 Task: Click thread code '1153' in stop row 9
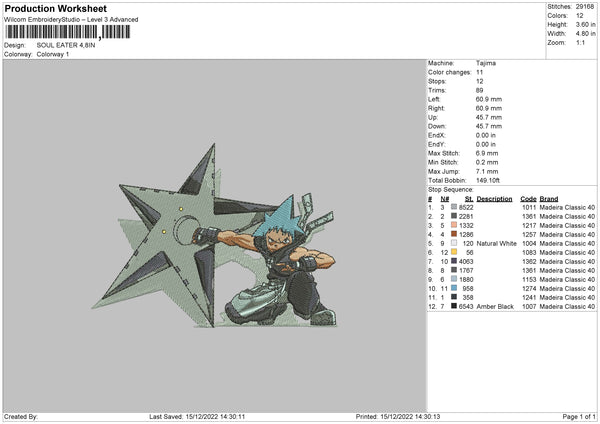[529, 279]
